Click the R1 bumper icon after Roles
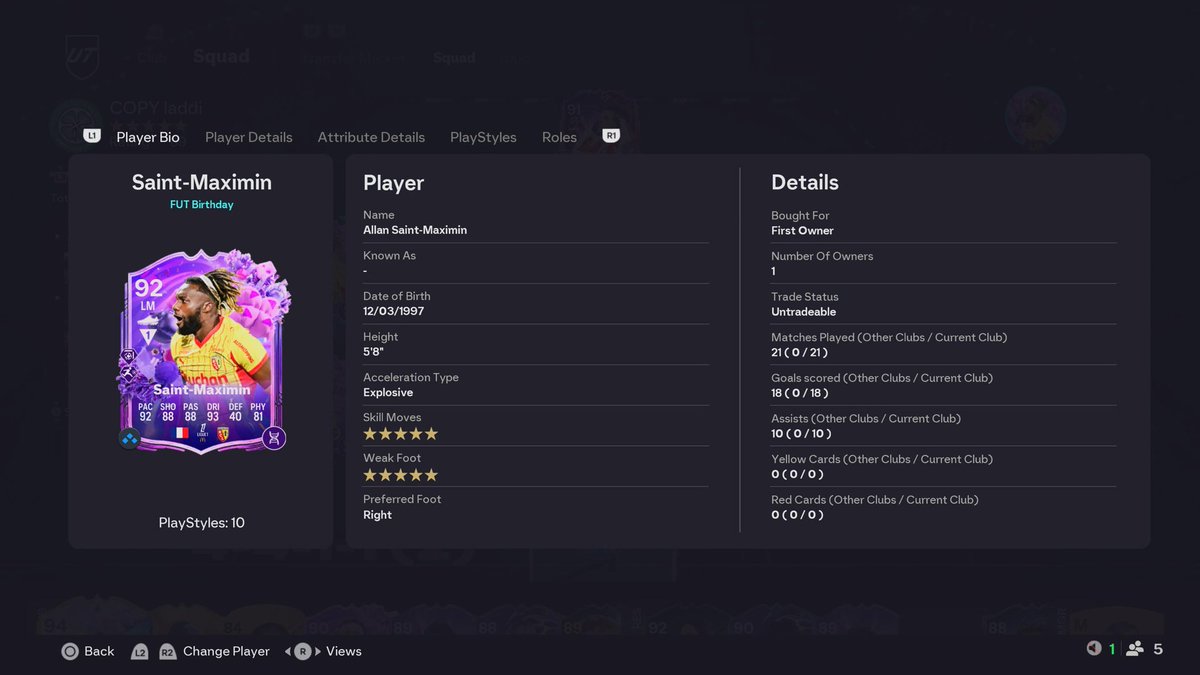Image resolution: width=1200 pixels, height=675 pixels. (611, 135)
